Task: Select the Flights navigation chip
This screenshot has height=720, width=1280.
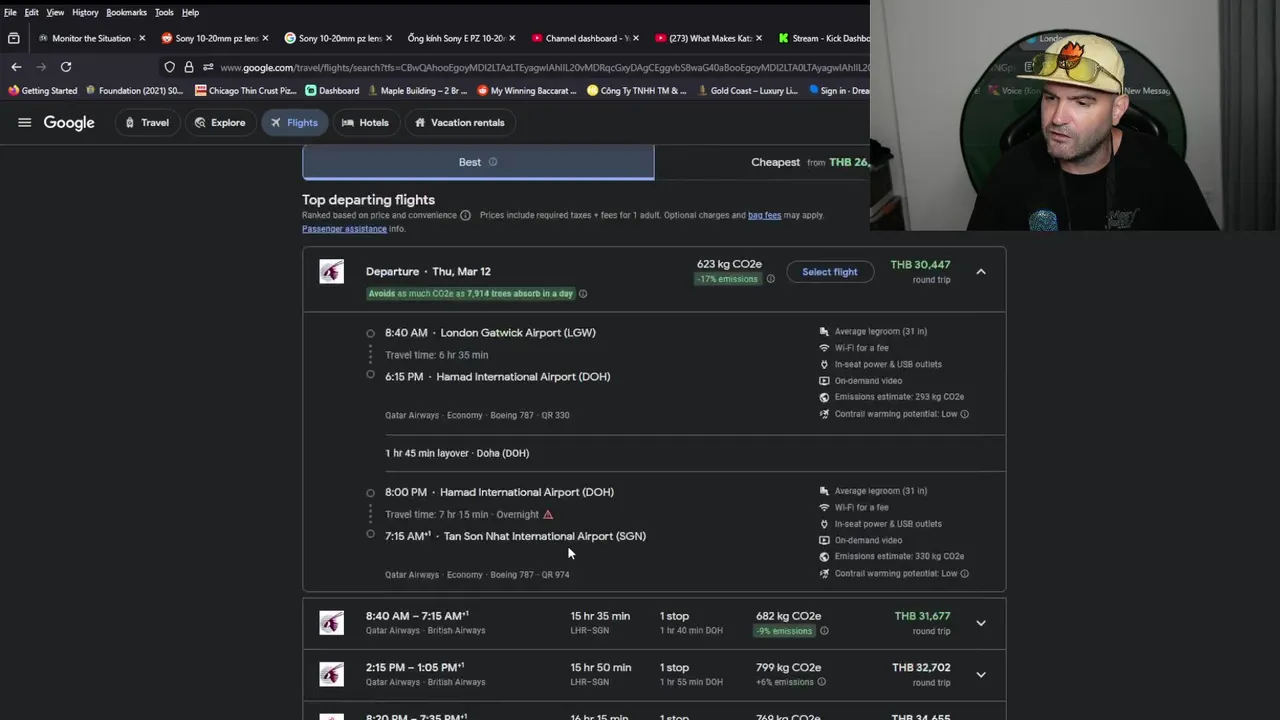Action: coord(294,123)
